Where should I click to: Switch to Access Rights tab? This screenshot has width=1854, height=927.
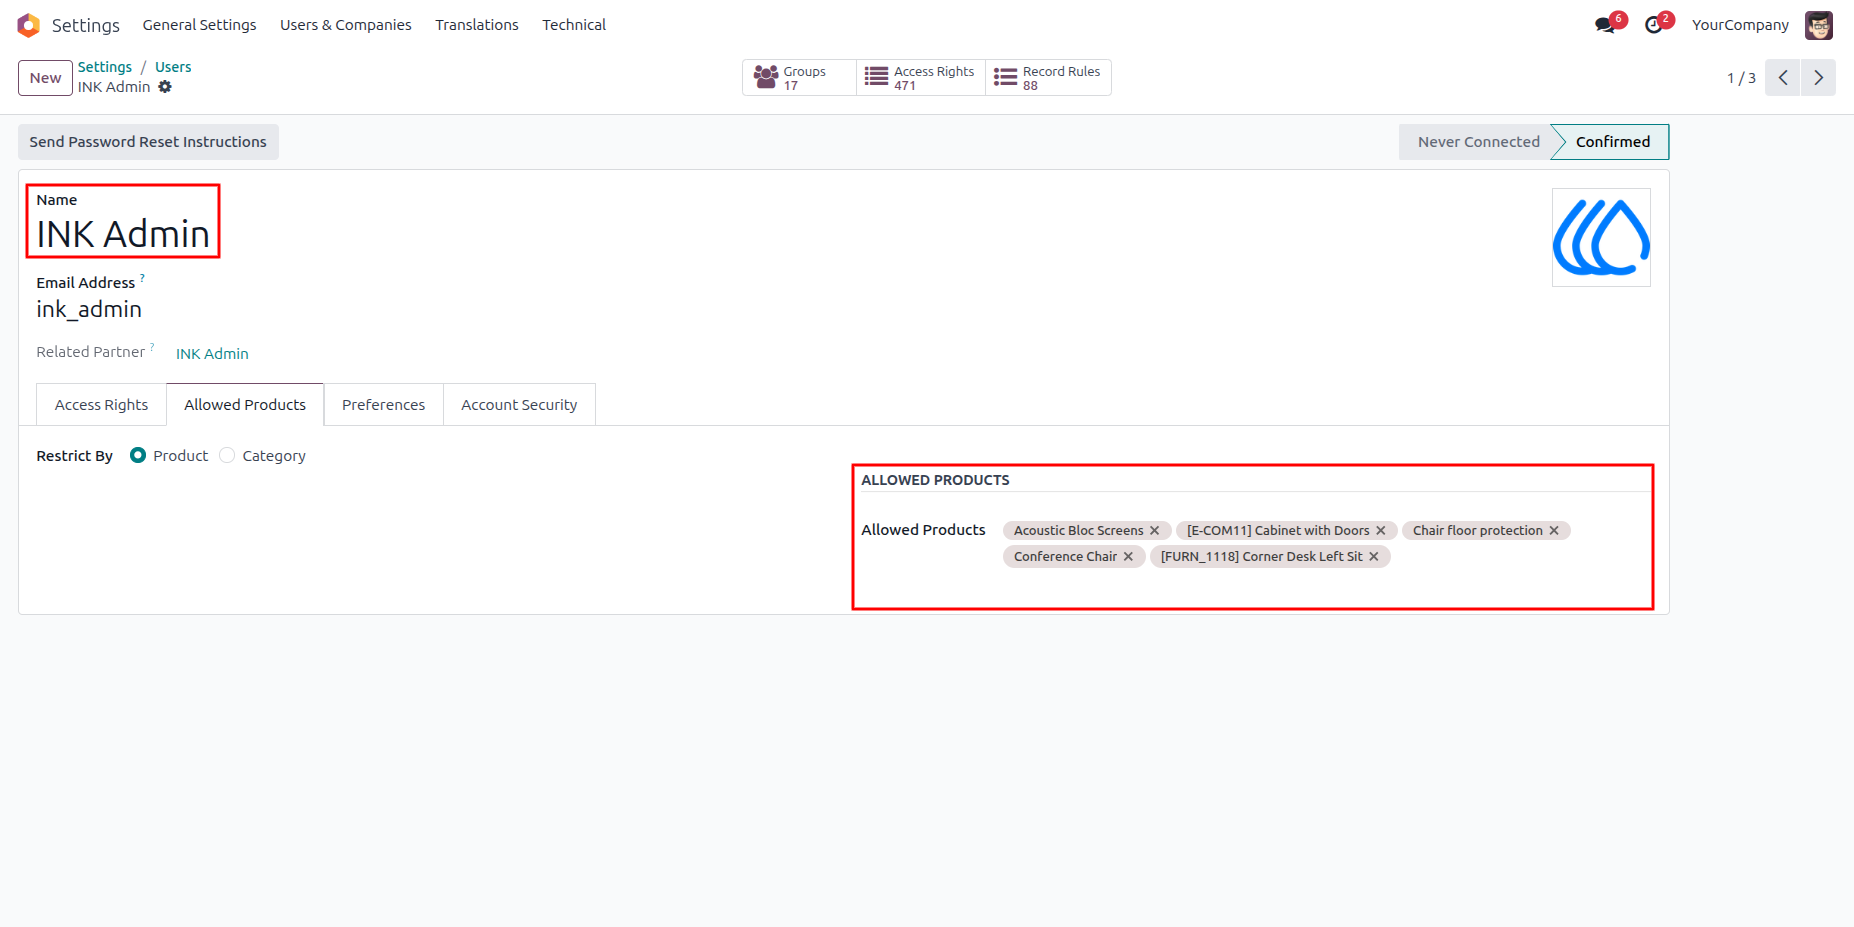101,405
